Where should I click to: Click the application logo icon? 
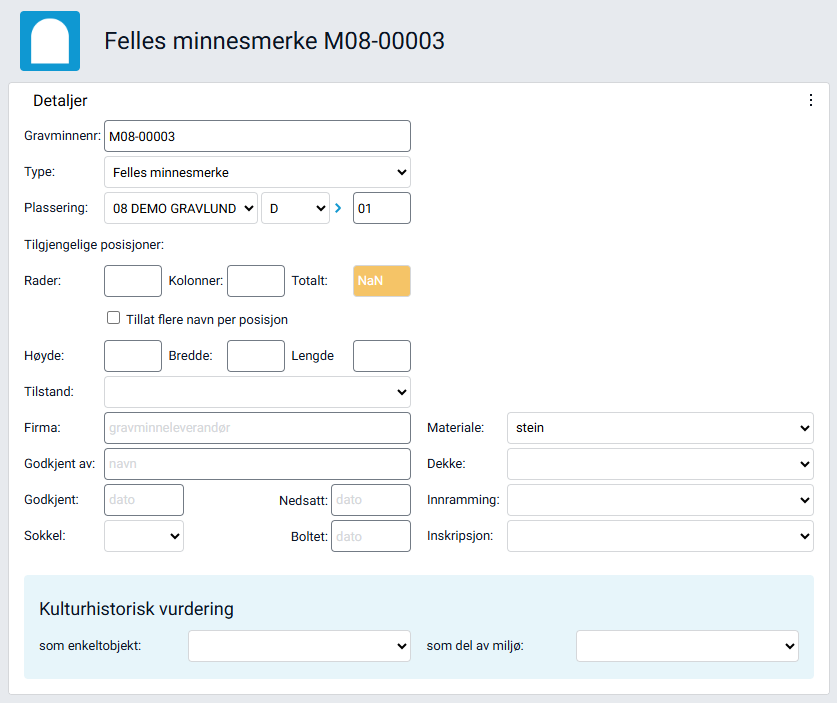(49, 41)
